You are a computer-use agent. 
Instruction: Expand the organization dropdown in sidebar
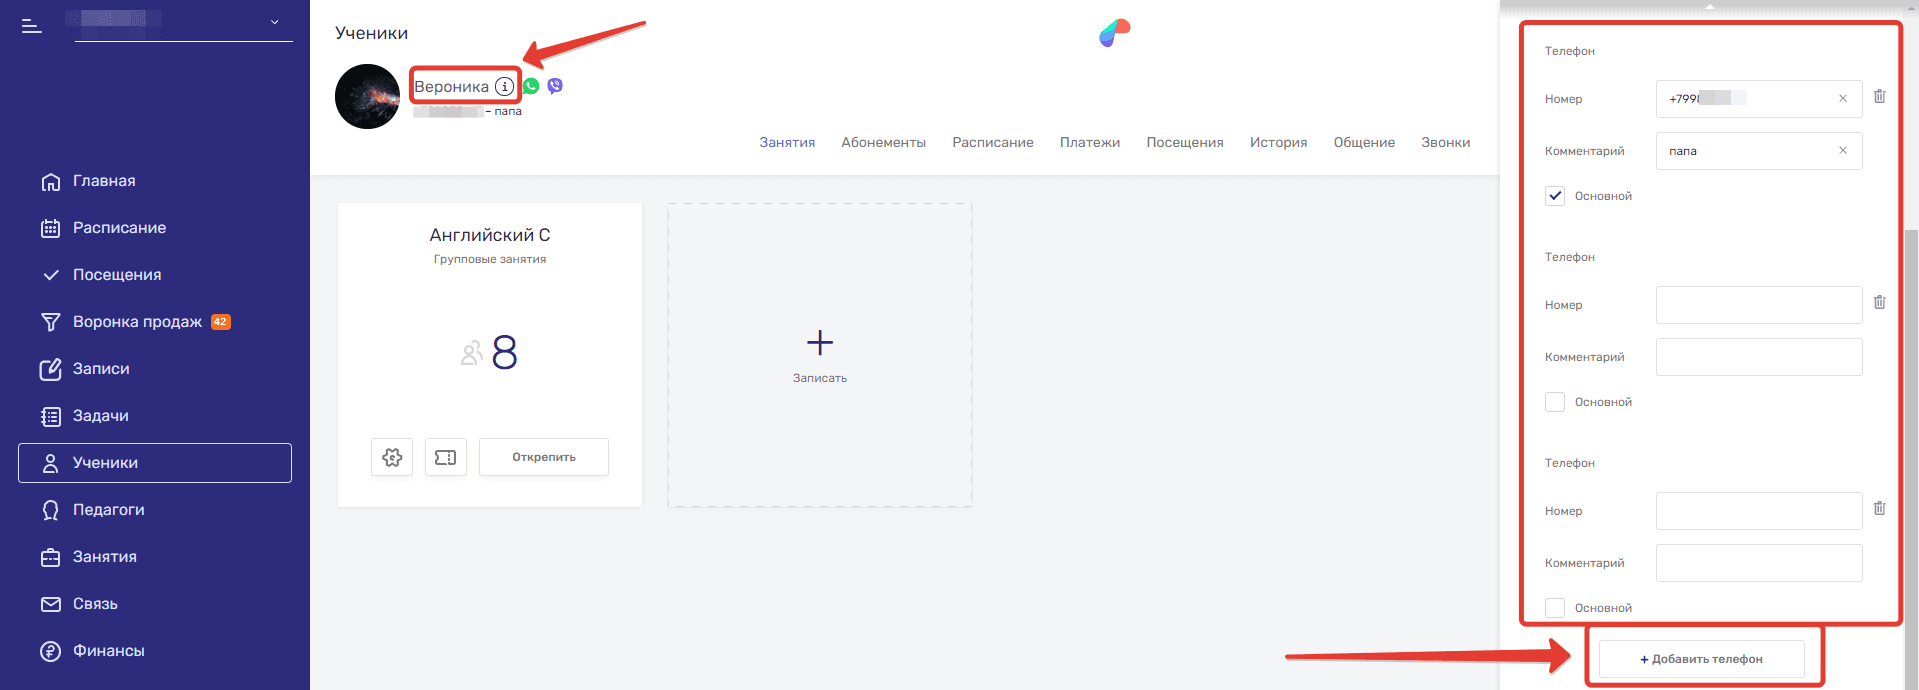tap(274, 22)
